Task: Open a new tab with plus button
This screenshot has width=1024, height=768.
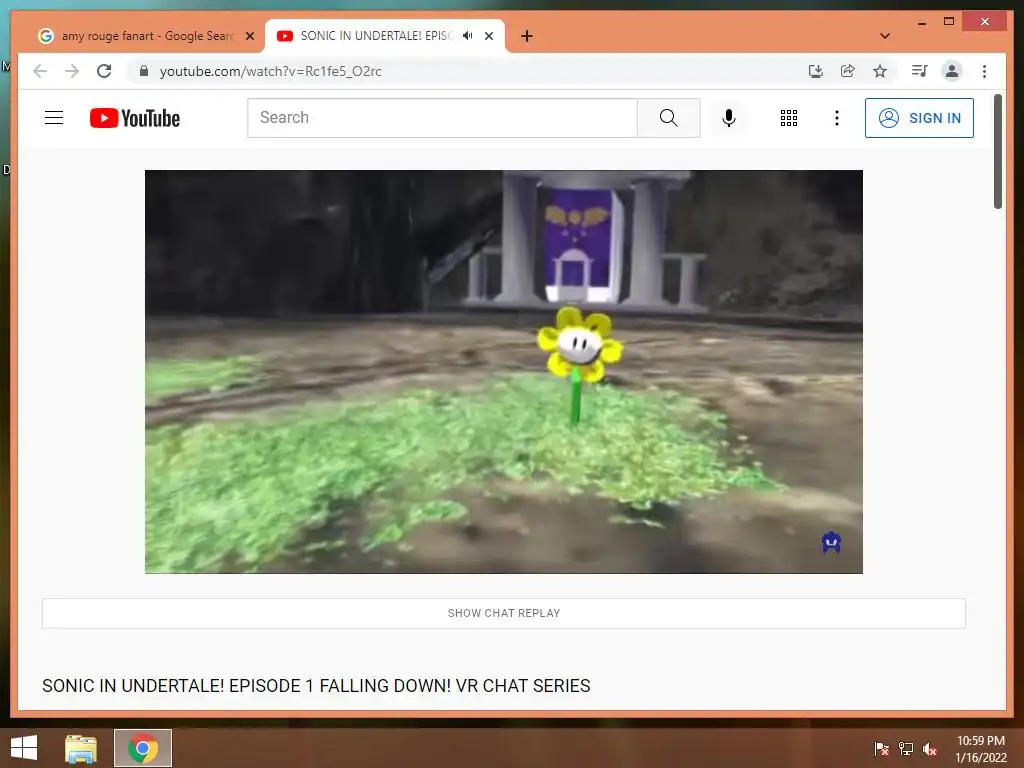Action: (x=526, y=37)
